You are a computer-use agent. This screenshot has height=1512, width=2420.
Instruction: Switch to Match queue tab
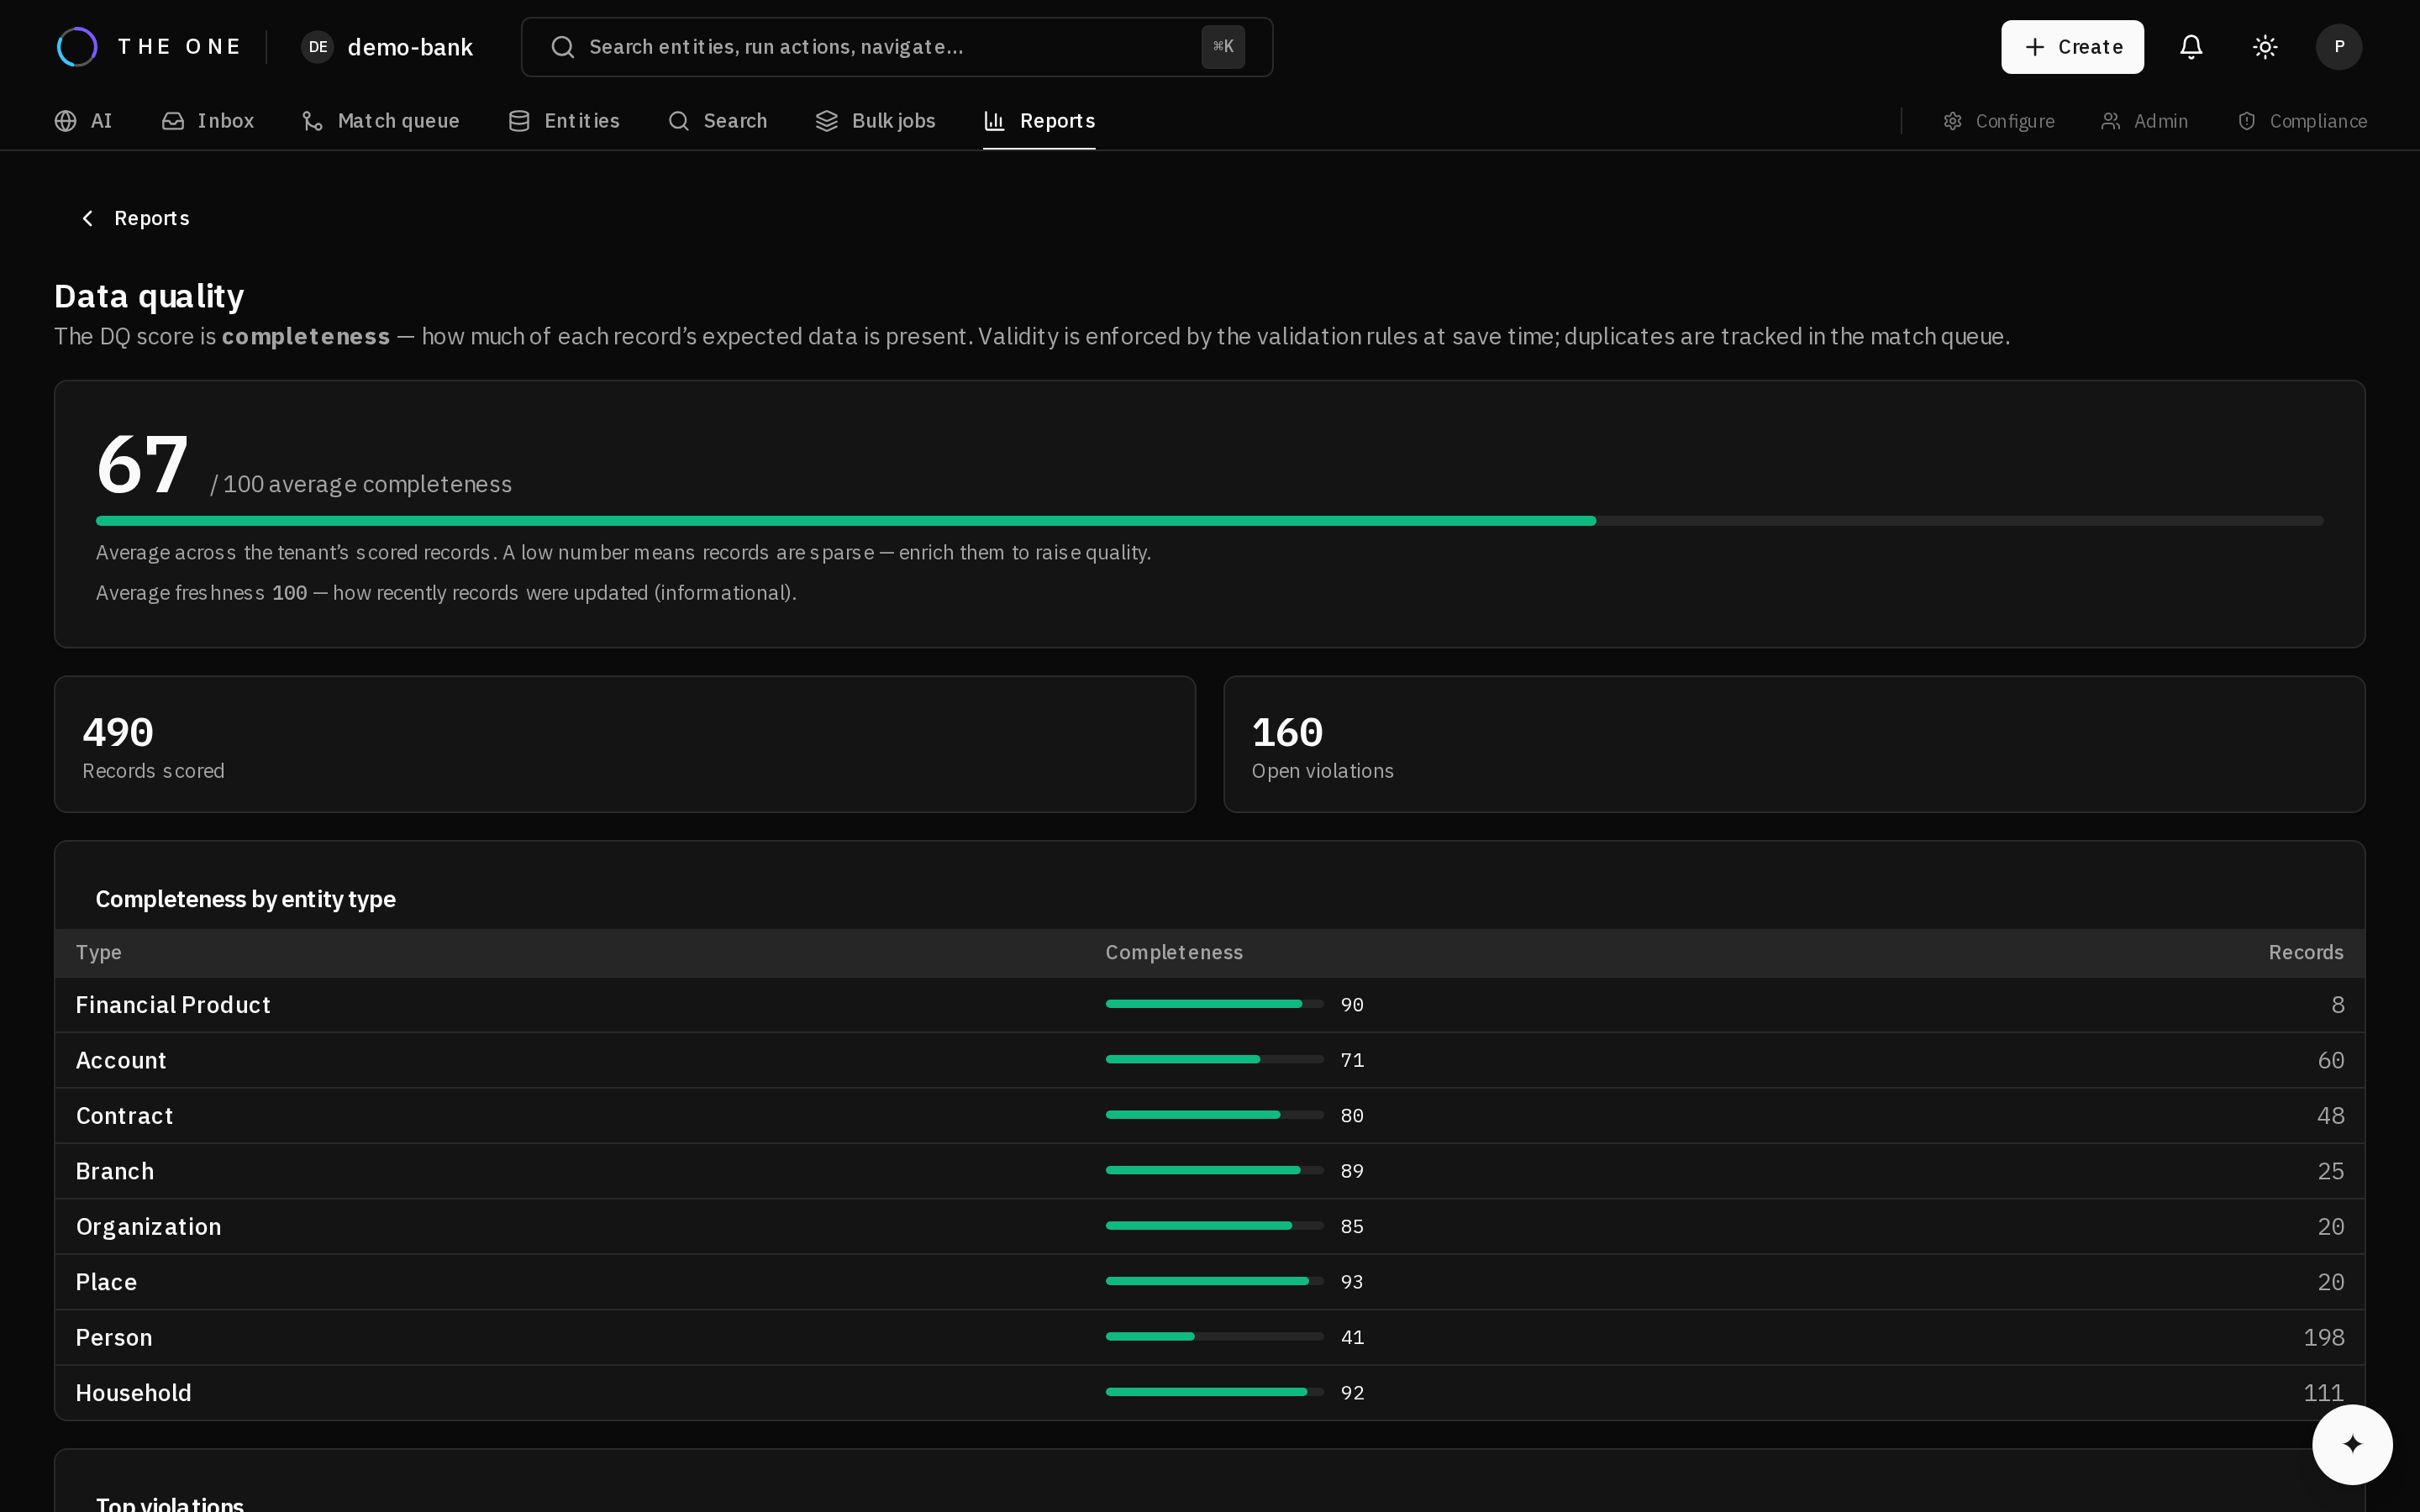(x=381, y=121)
